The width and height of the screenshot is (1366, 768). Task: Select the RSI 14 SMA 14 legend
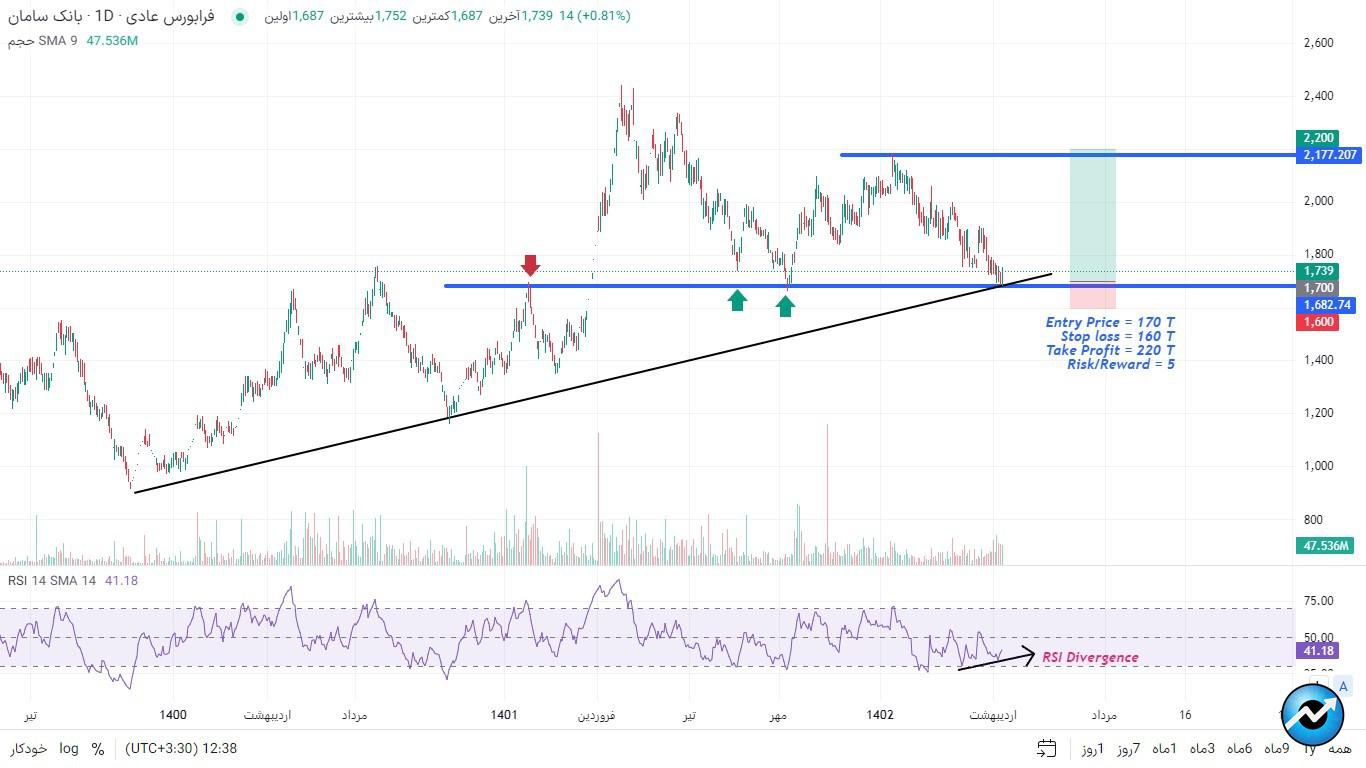click(52, 581)
